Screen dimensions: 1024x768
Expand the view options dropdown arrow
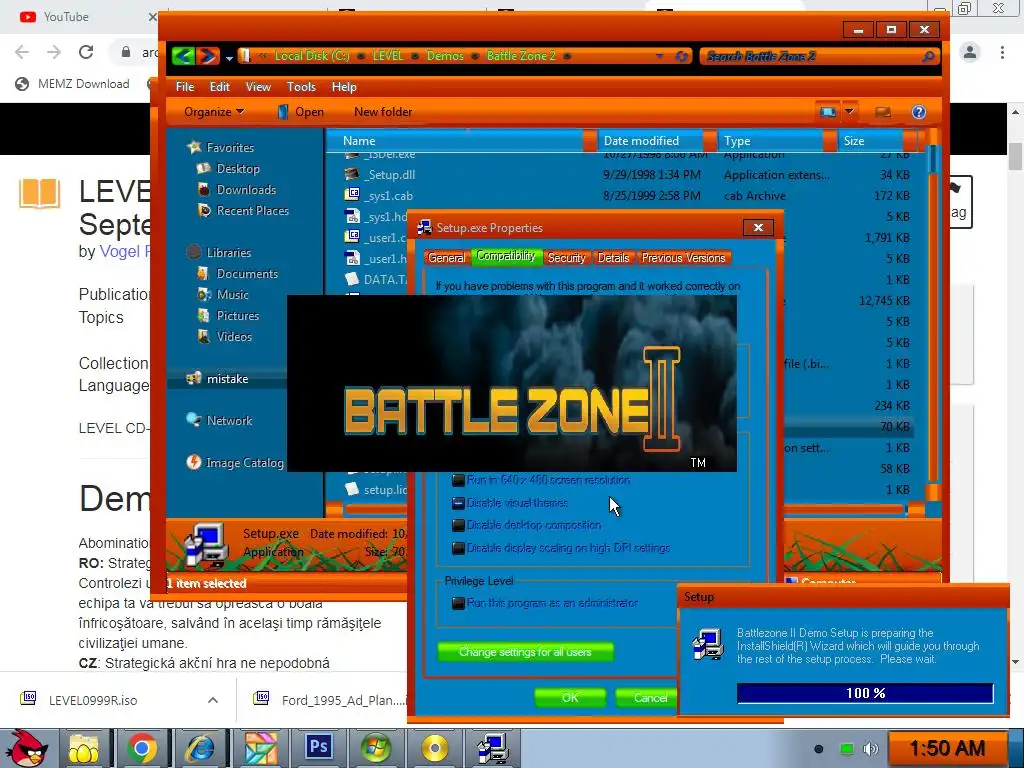pyautogui.click(x=850, y=112)
